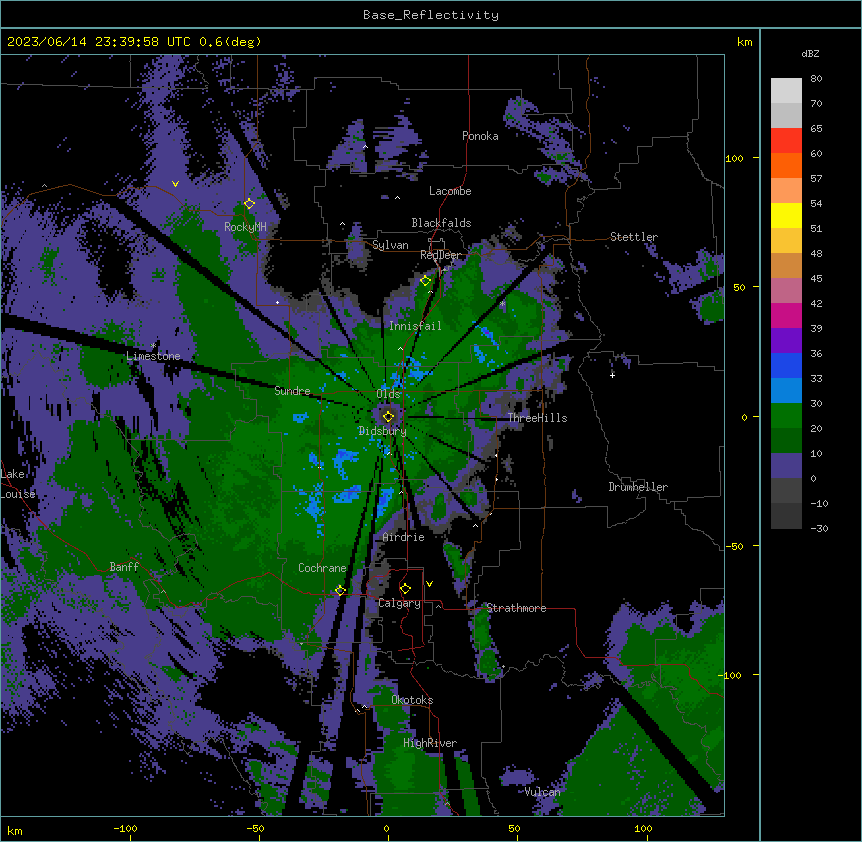Click the Lacombe town label
Viewport: 862px width, 842px height.
pyautogui.click(x=450, y=191)
